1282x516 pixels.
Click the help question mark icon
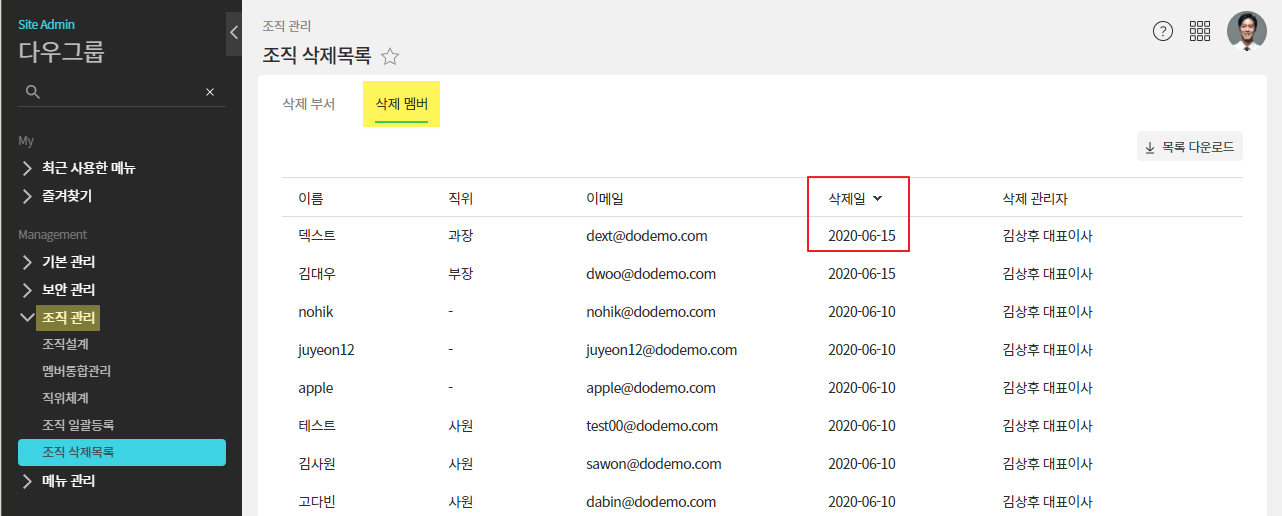(x=1162, y=31)
